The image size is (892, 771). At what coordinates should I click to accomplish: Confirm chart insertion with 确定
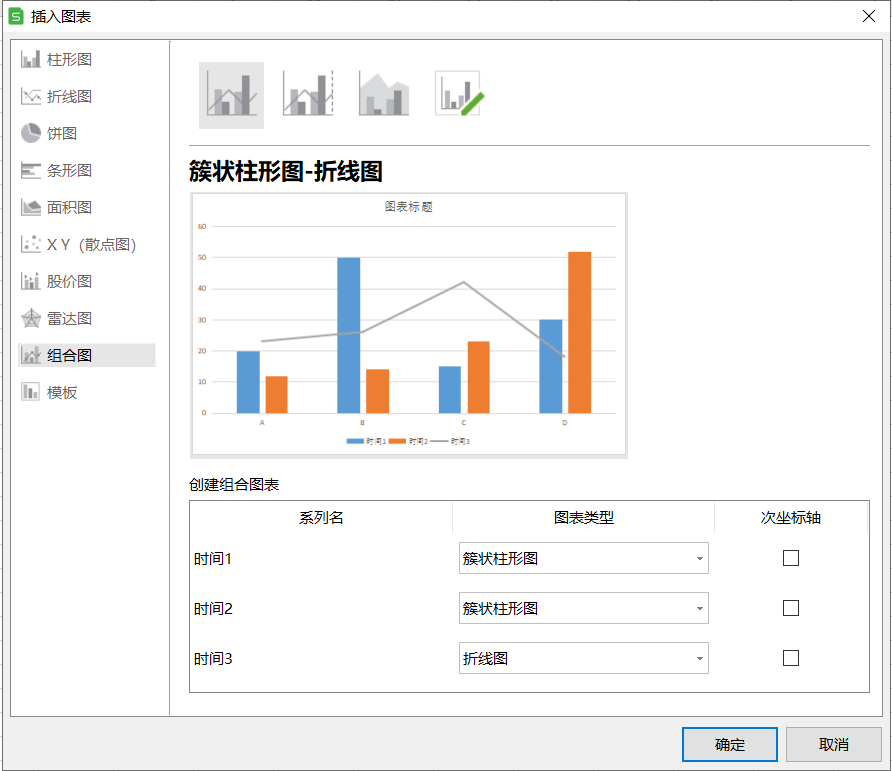point(729,744)
